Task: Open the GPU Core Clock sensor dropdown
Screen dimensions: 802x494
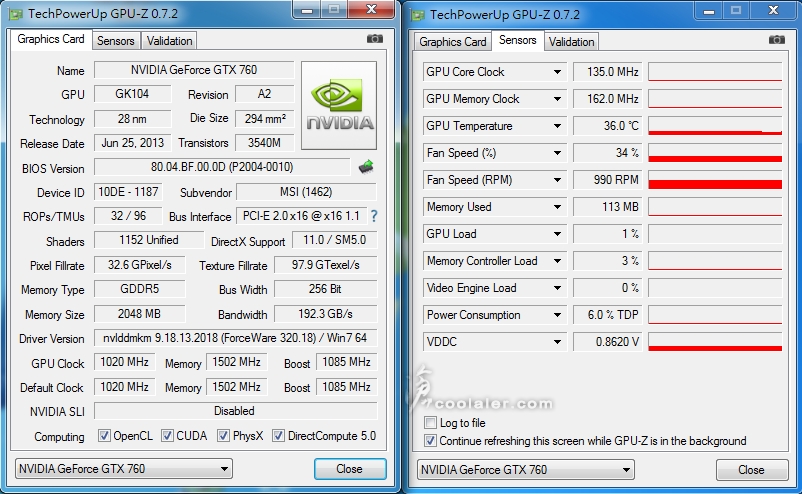Action: (x=558, y=72)
